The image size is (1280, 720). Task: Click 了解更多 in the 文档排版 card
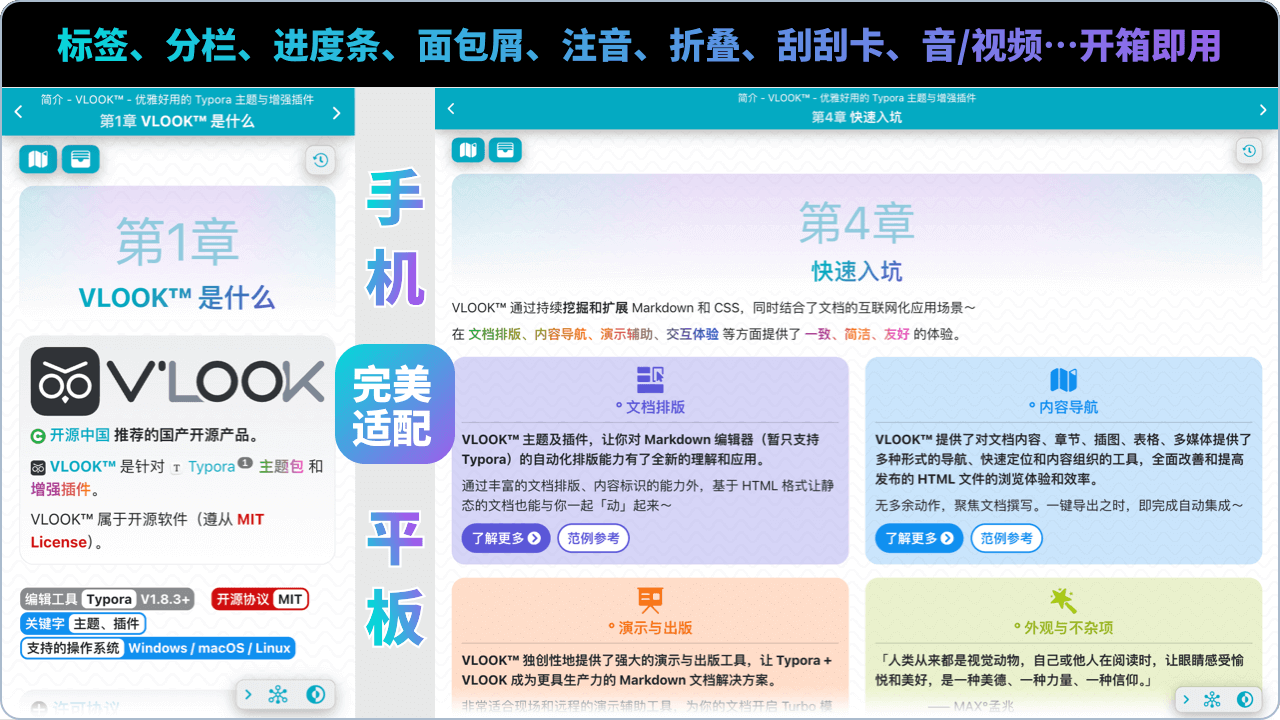(506, 538)
